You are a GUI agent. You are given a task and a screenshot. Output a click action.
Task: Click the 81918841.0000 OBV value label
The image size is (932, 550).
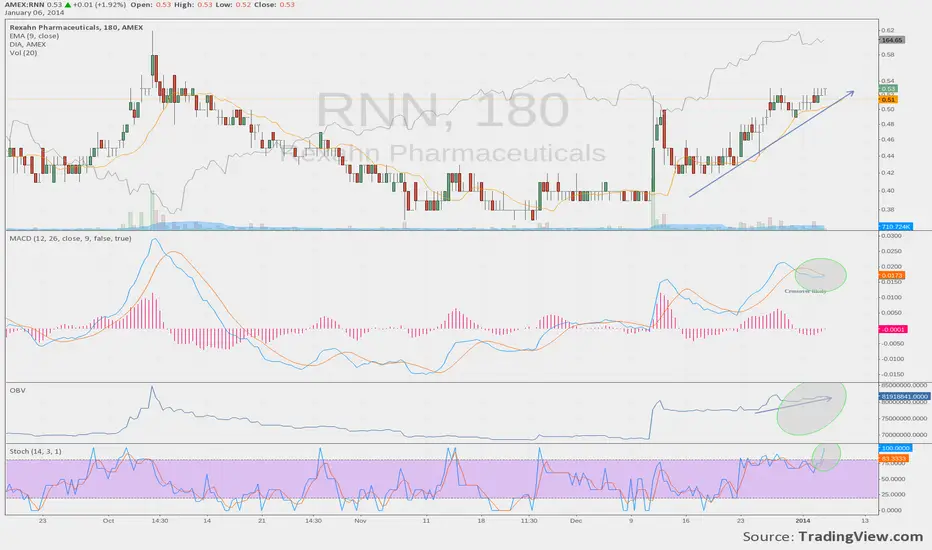[x=904, y=396]
